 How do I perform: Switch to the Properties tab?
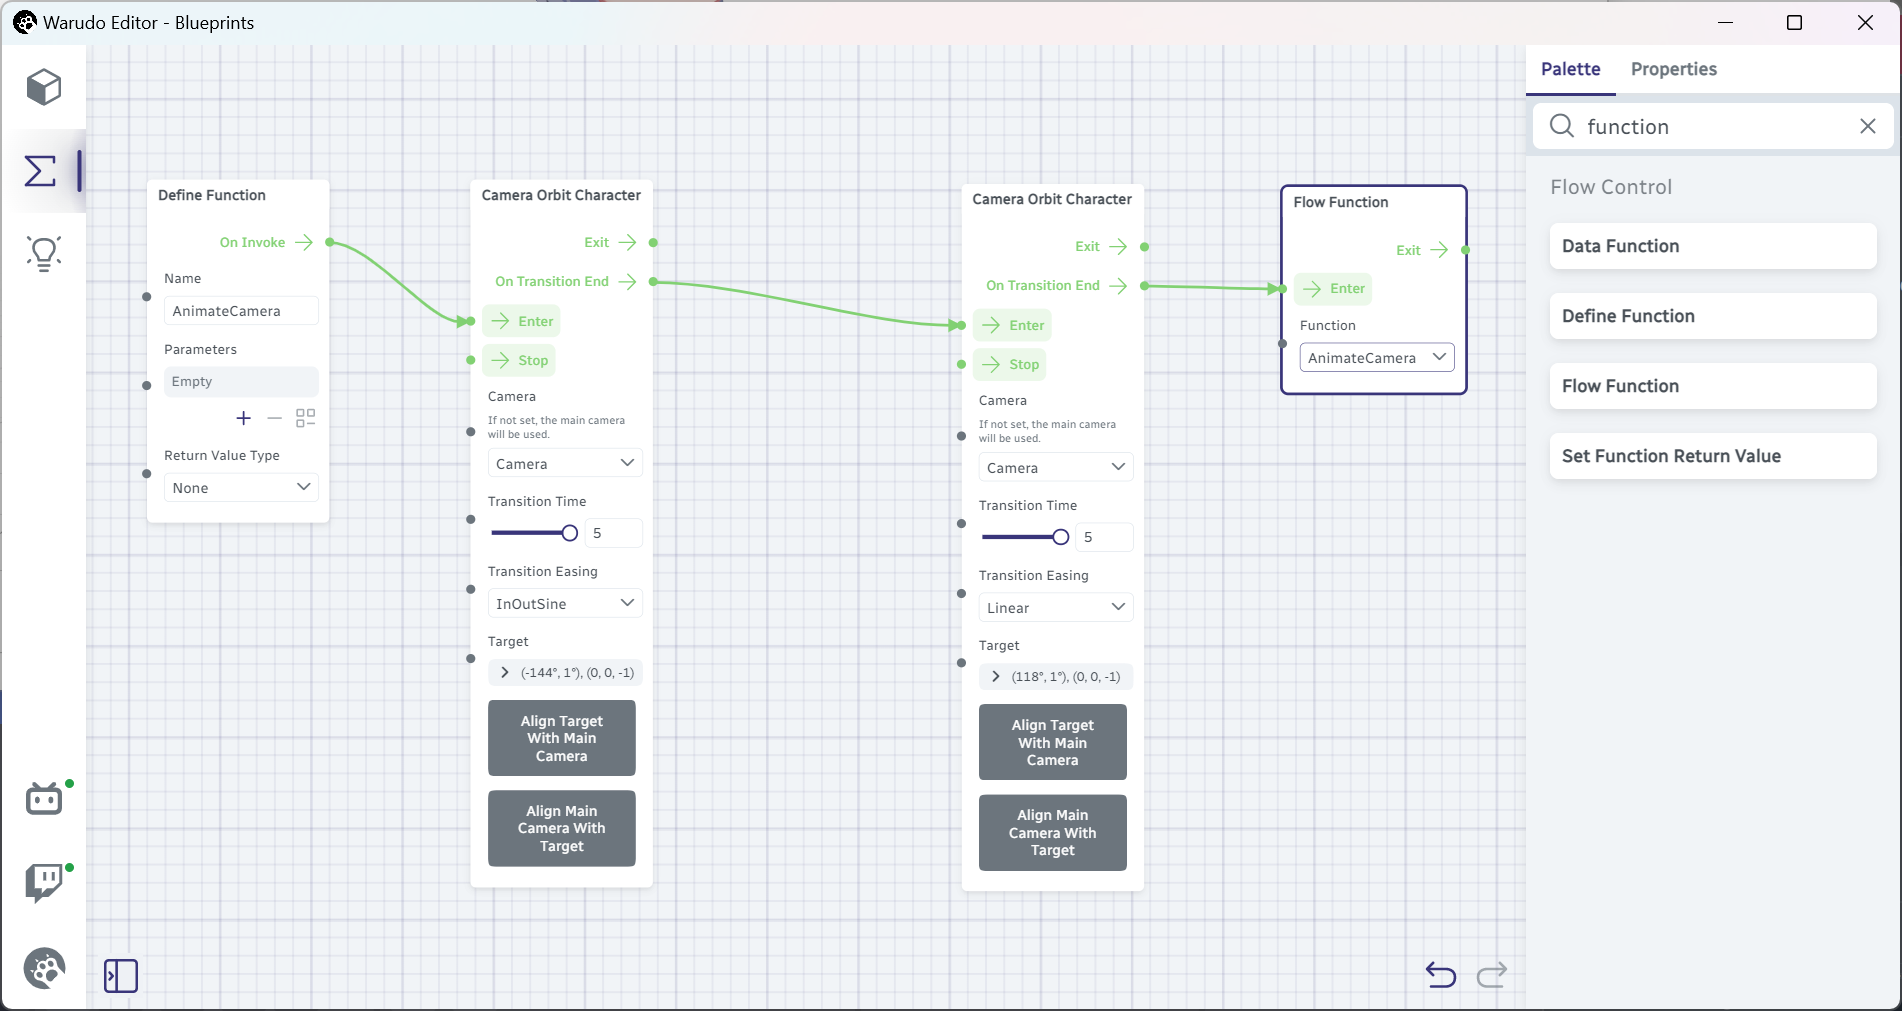coord(1673,69)
